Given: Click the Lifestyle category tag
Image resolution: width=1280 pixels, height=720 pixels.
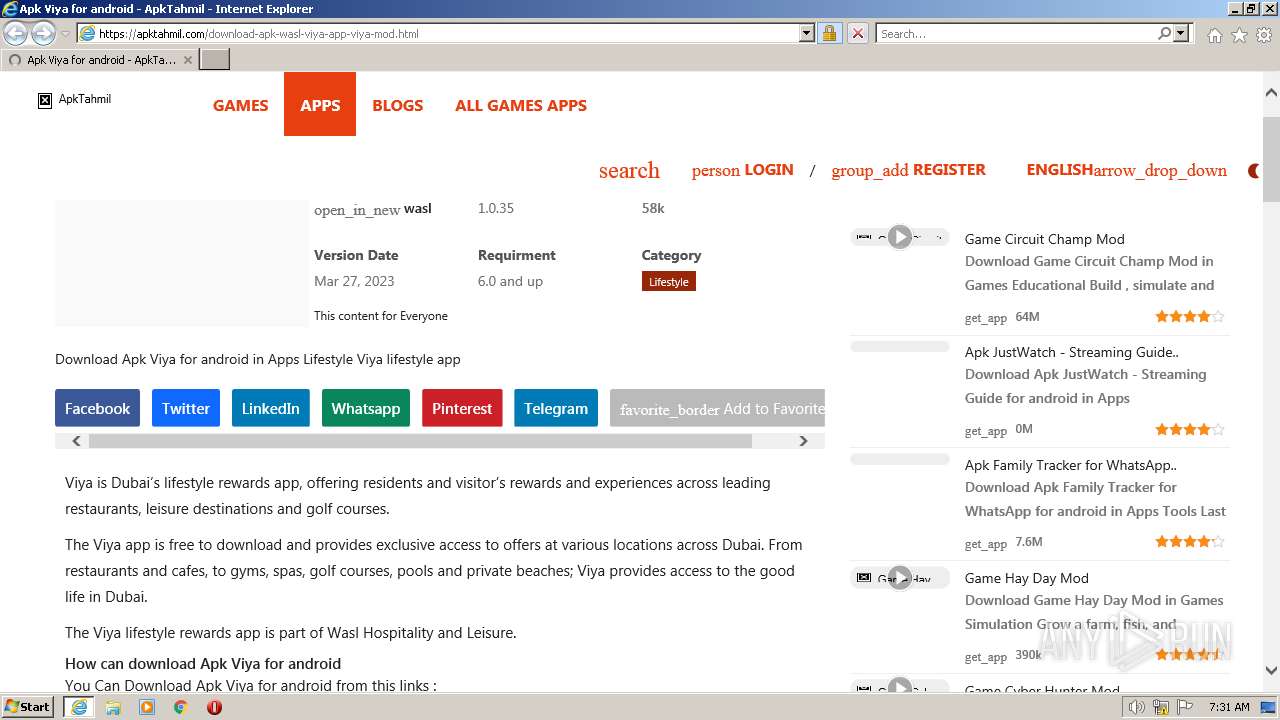Looking at the screenshot, I should click(x=669, y=282).
